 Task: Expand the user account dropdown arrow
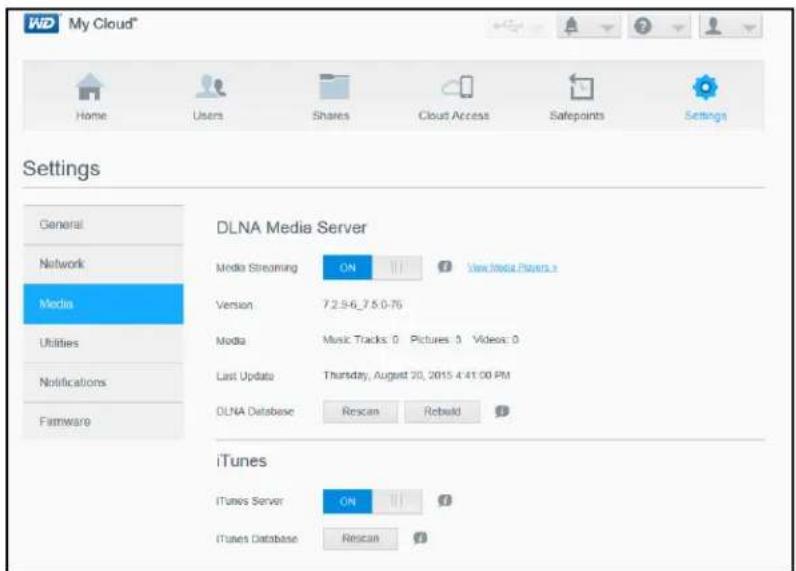(749, 27)
